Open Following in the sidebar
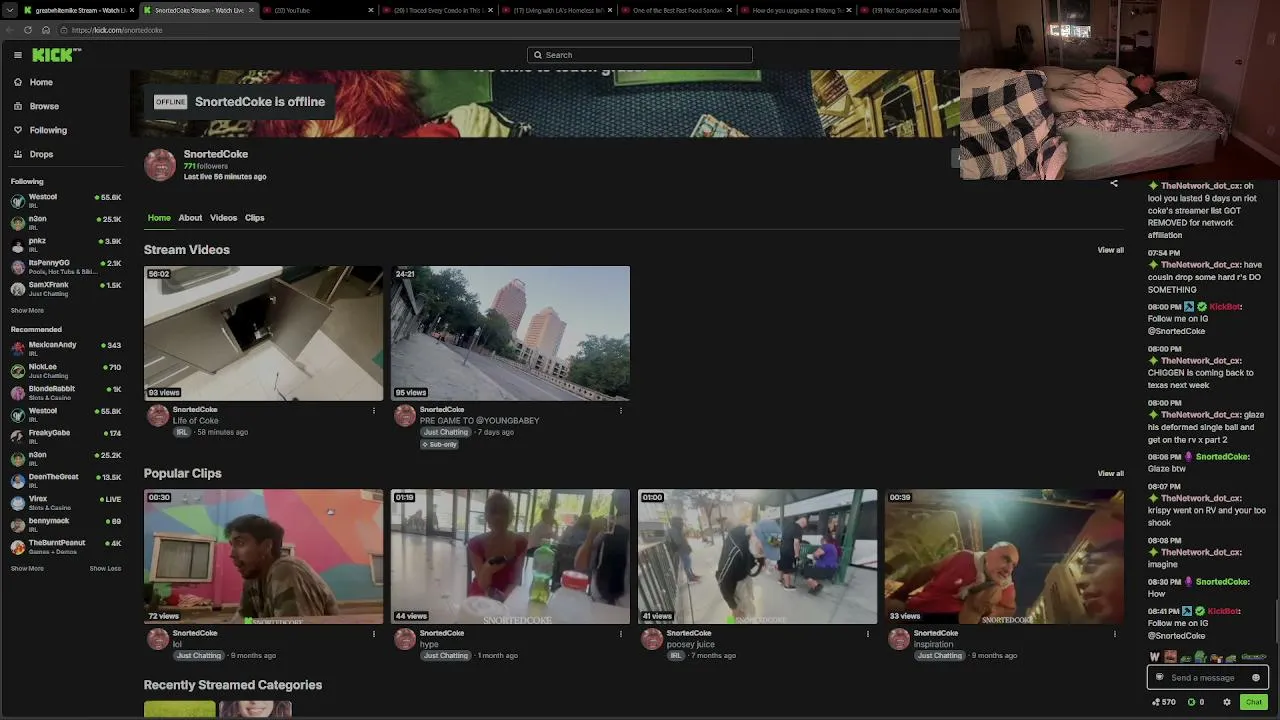The image size is (1280, 720). pyautogui.click(x=48, y=130)
